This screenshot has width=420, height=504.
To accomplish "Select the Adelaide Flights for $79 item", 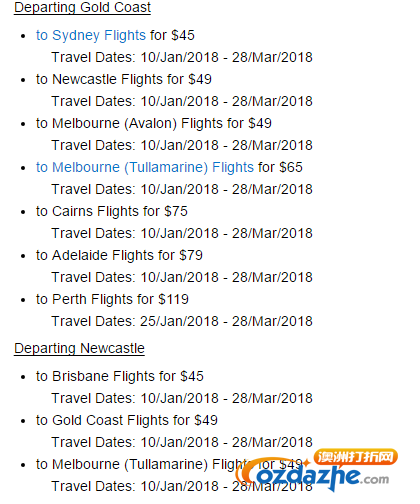I will click(119, 255).
